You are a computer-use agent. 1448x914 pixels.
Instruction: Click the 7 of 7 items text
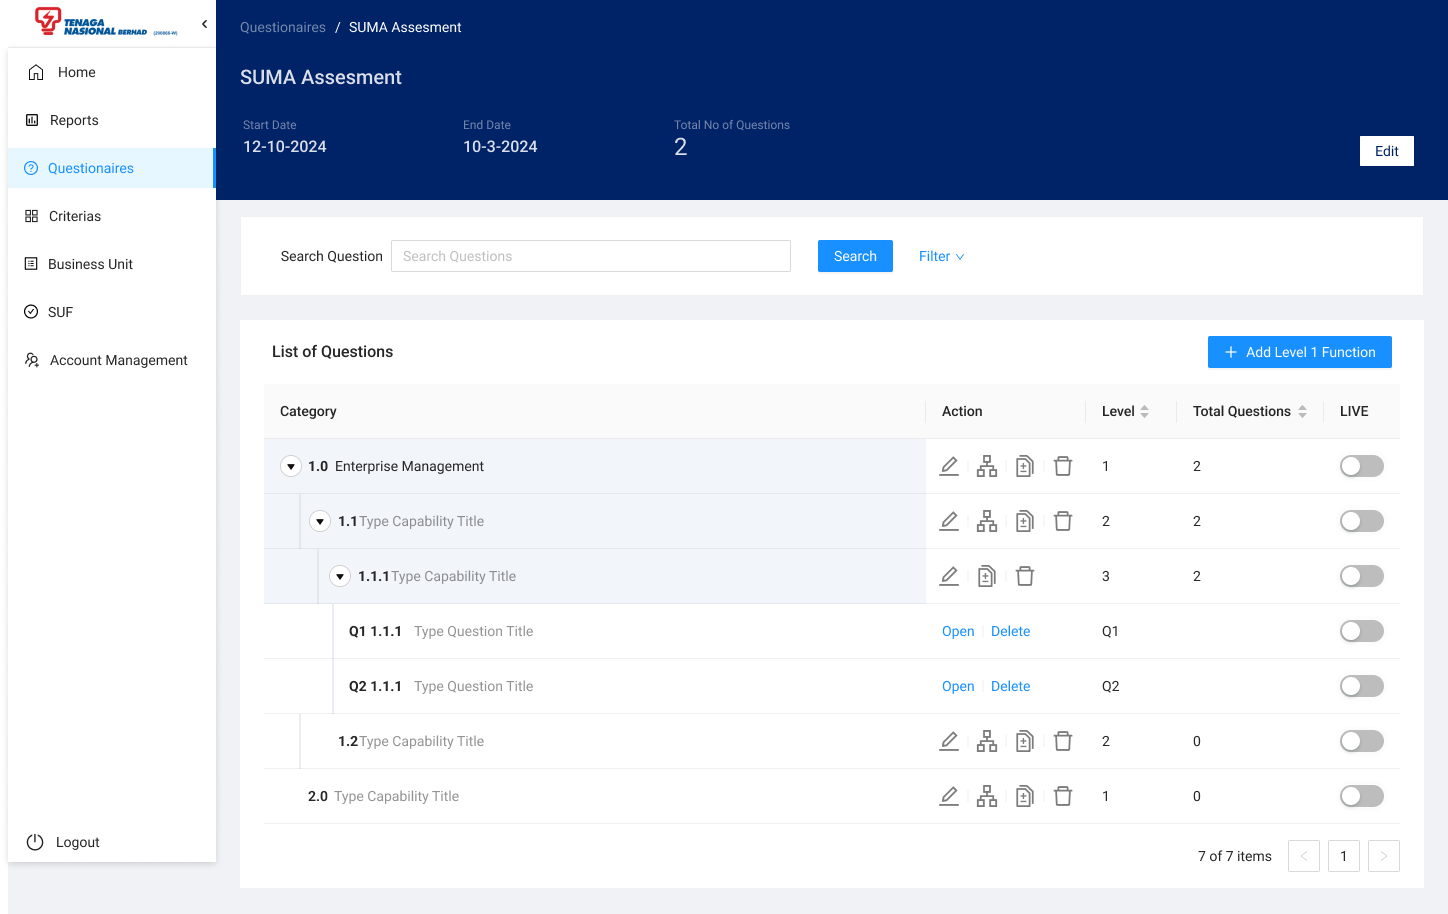[x=1235, y=856]
